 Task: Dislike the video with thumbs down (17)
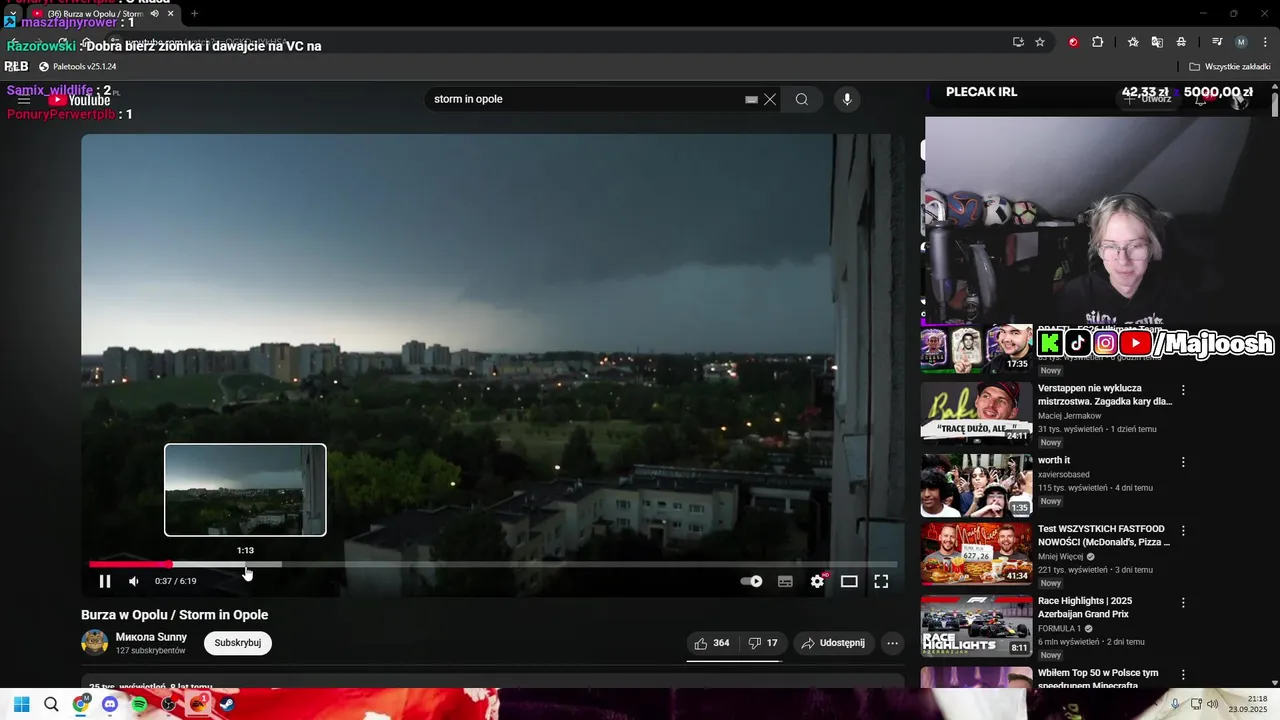(763, 643)
